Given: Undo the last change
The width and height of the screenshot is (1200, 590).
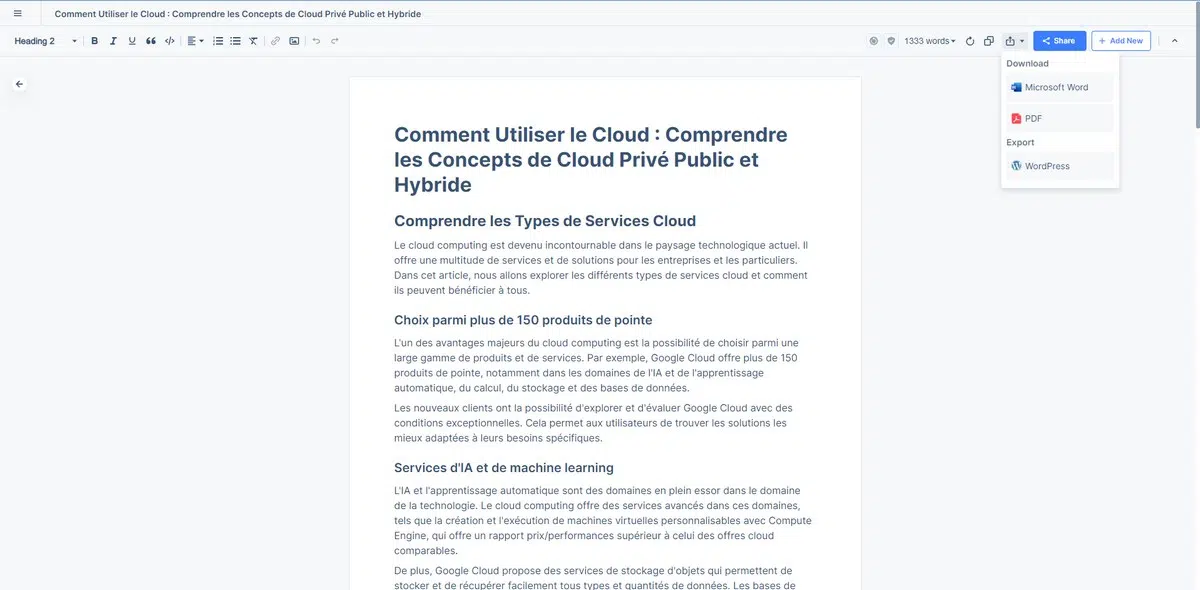Looking at the screenshot, I should pyautogui.click(x=316, y=41).
